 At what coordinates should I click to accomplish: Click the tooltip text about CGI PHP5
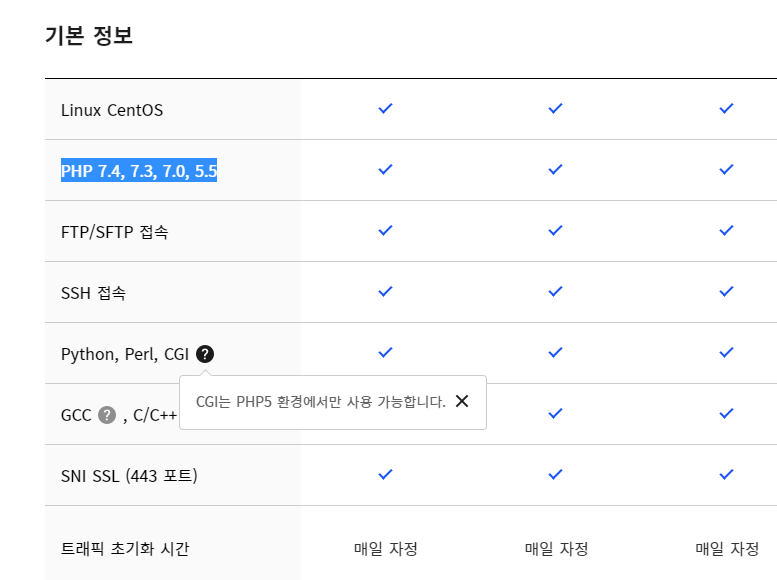click(321, 402)
